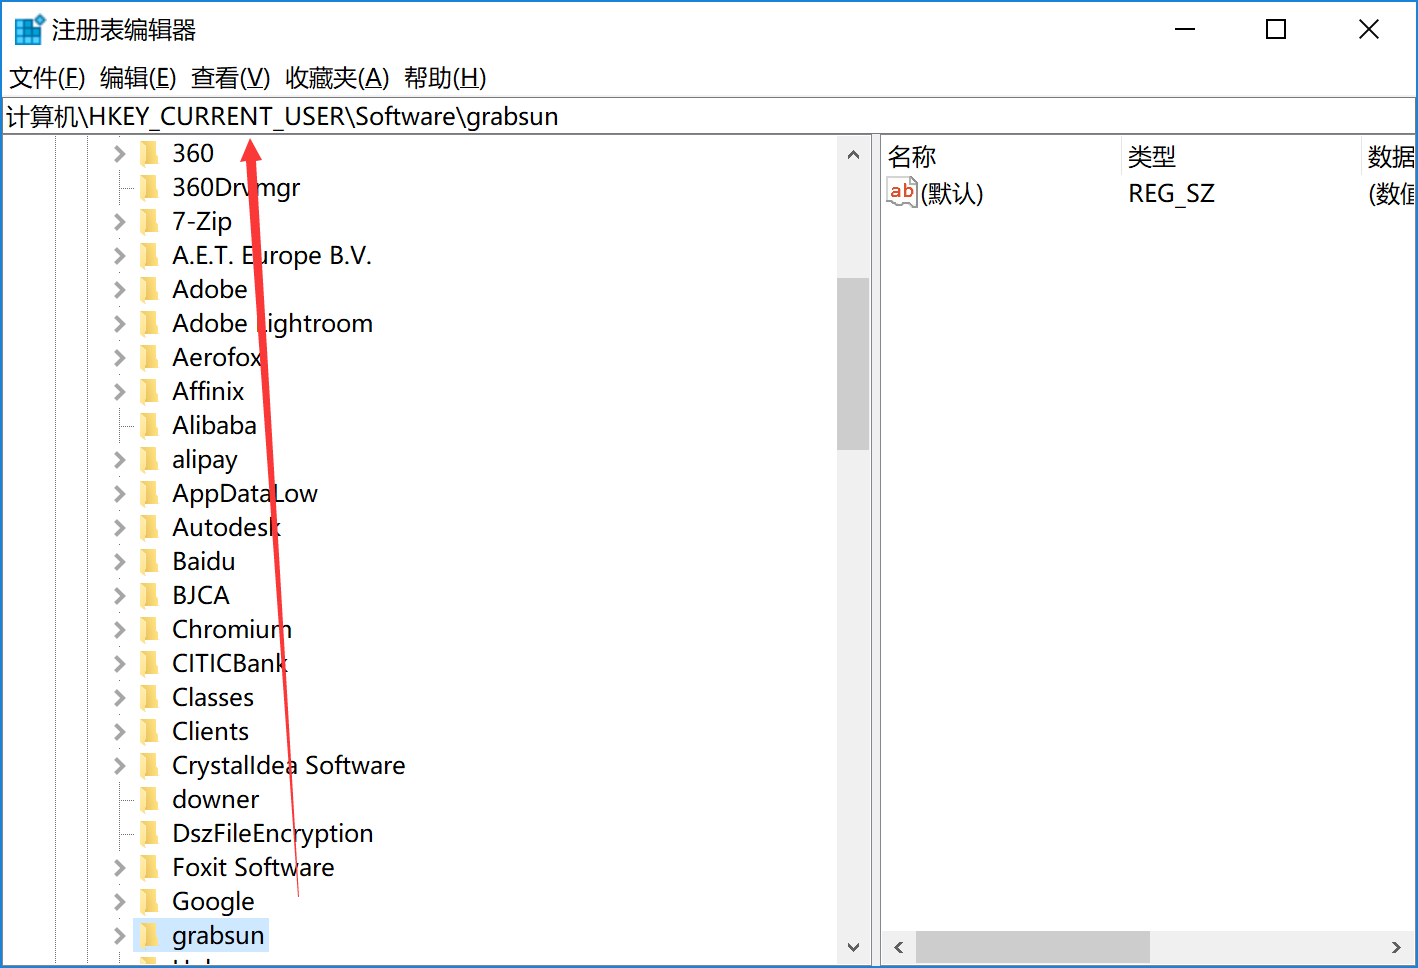The width and height of the screenshot is (1418, 968).
Task: Expand the Aerofox key chevron
Action: [x=120, y=357]
